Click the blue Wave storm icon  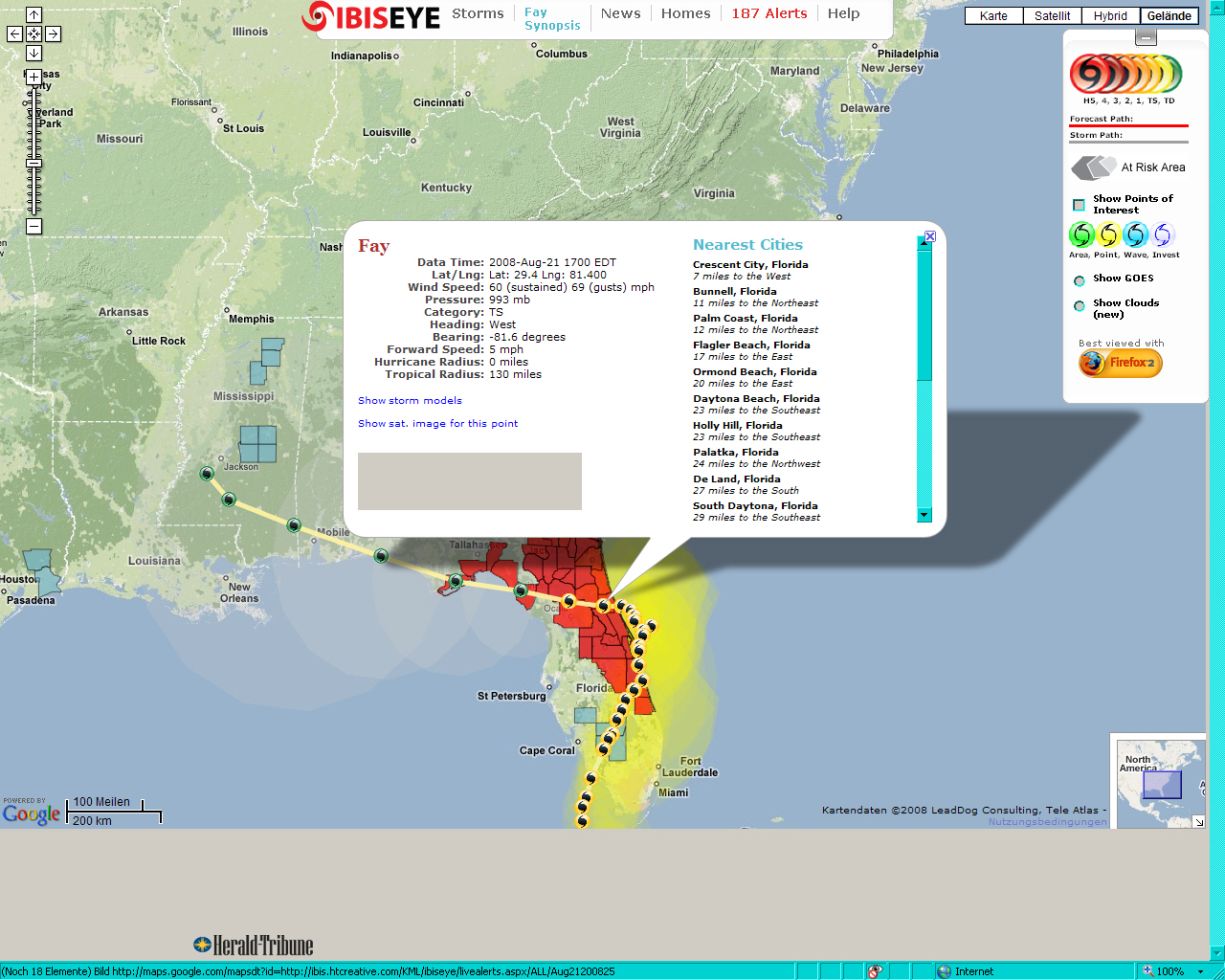(x=1135, y=235)
